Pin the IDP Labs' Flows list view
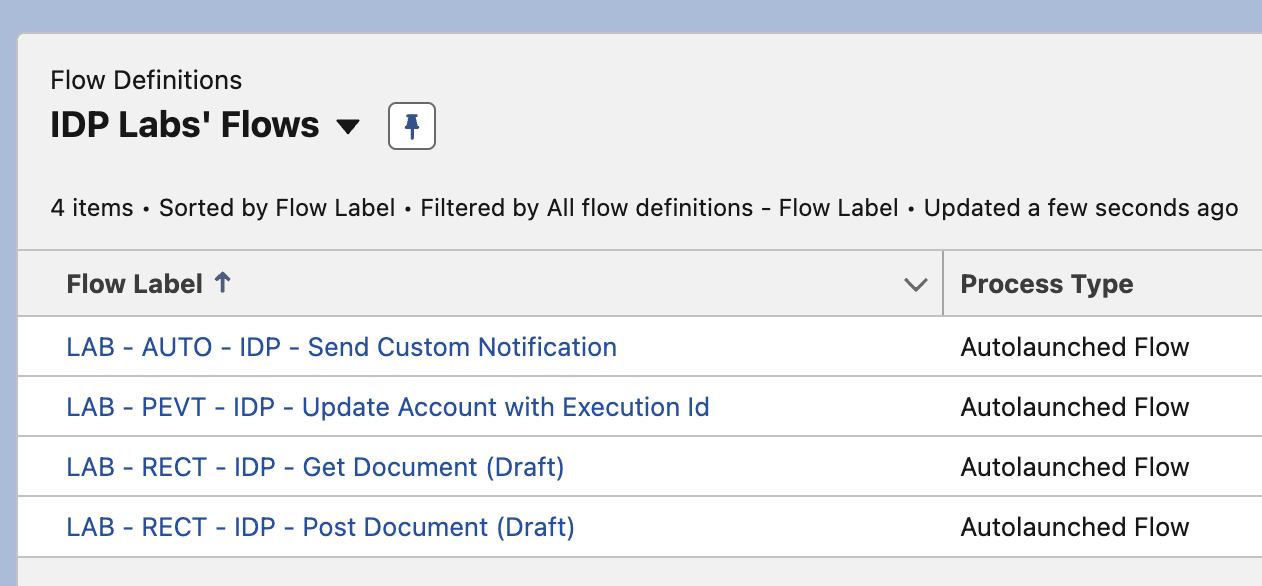This screenshot has width=1262, height=586. [x=411, y=126]
